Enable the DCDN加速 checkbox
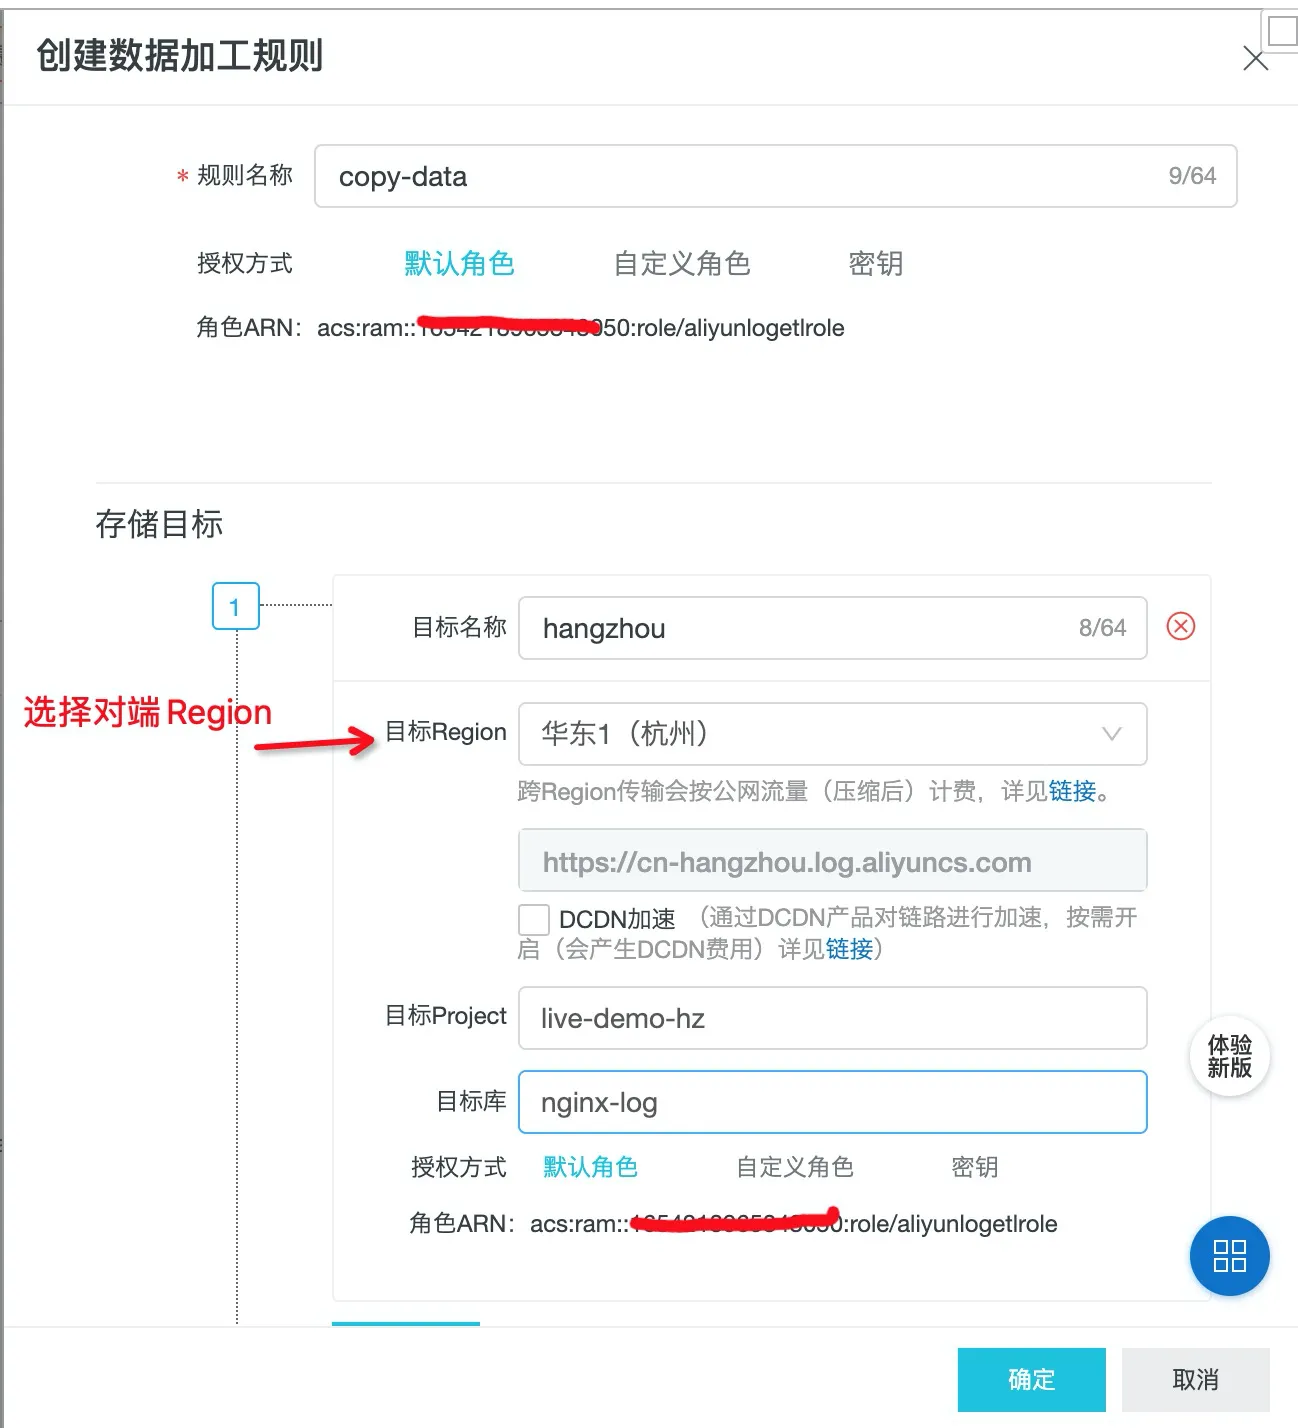The width and height of the screenshot is (1298, 1428). [534, 919]
